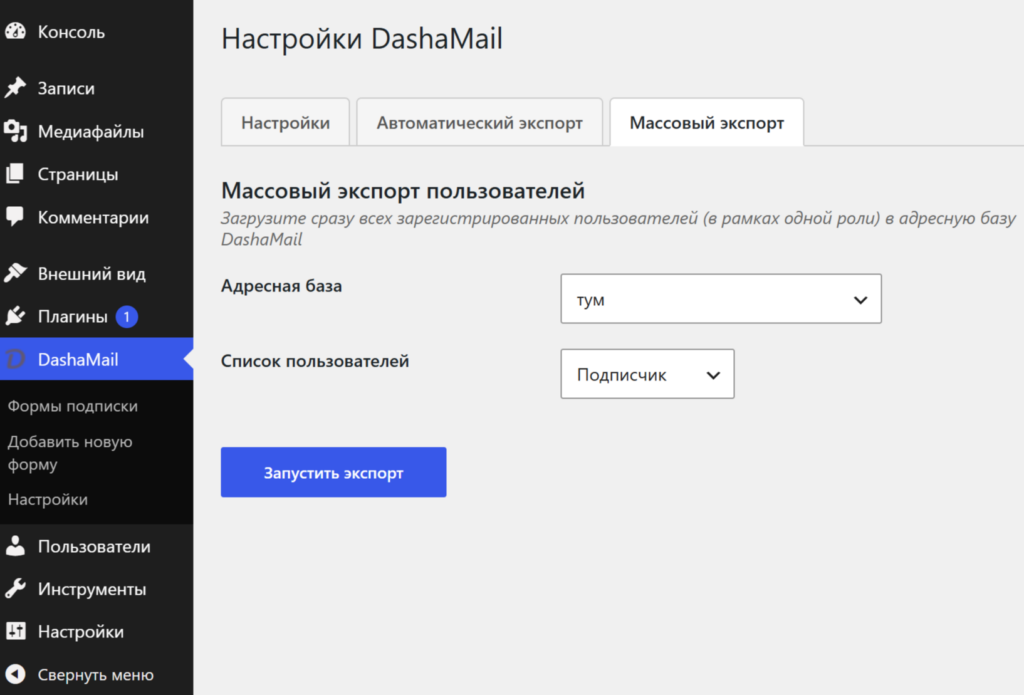The image size is (1024, 695).
Task: Click the Запустить экспорт button
Action: click(334, 472)
